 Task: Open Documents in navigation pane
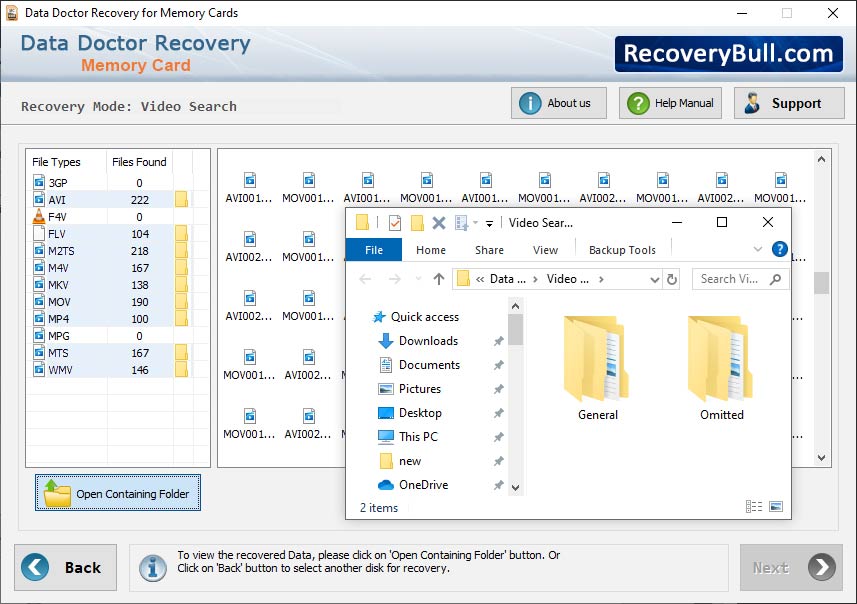point(419,365)
